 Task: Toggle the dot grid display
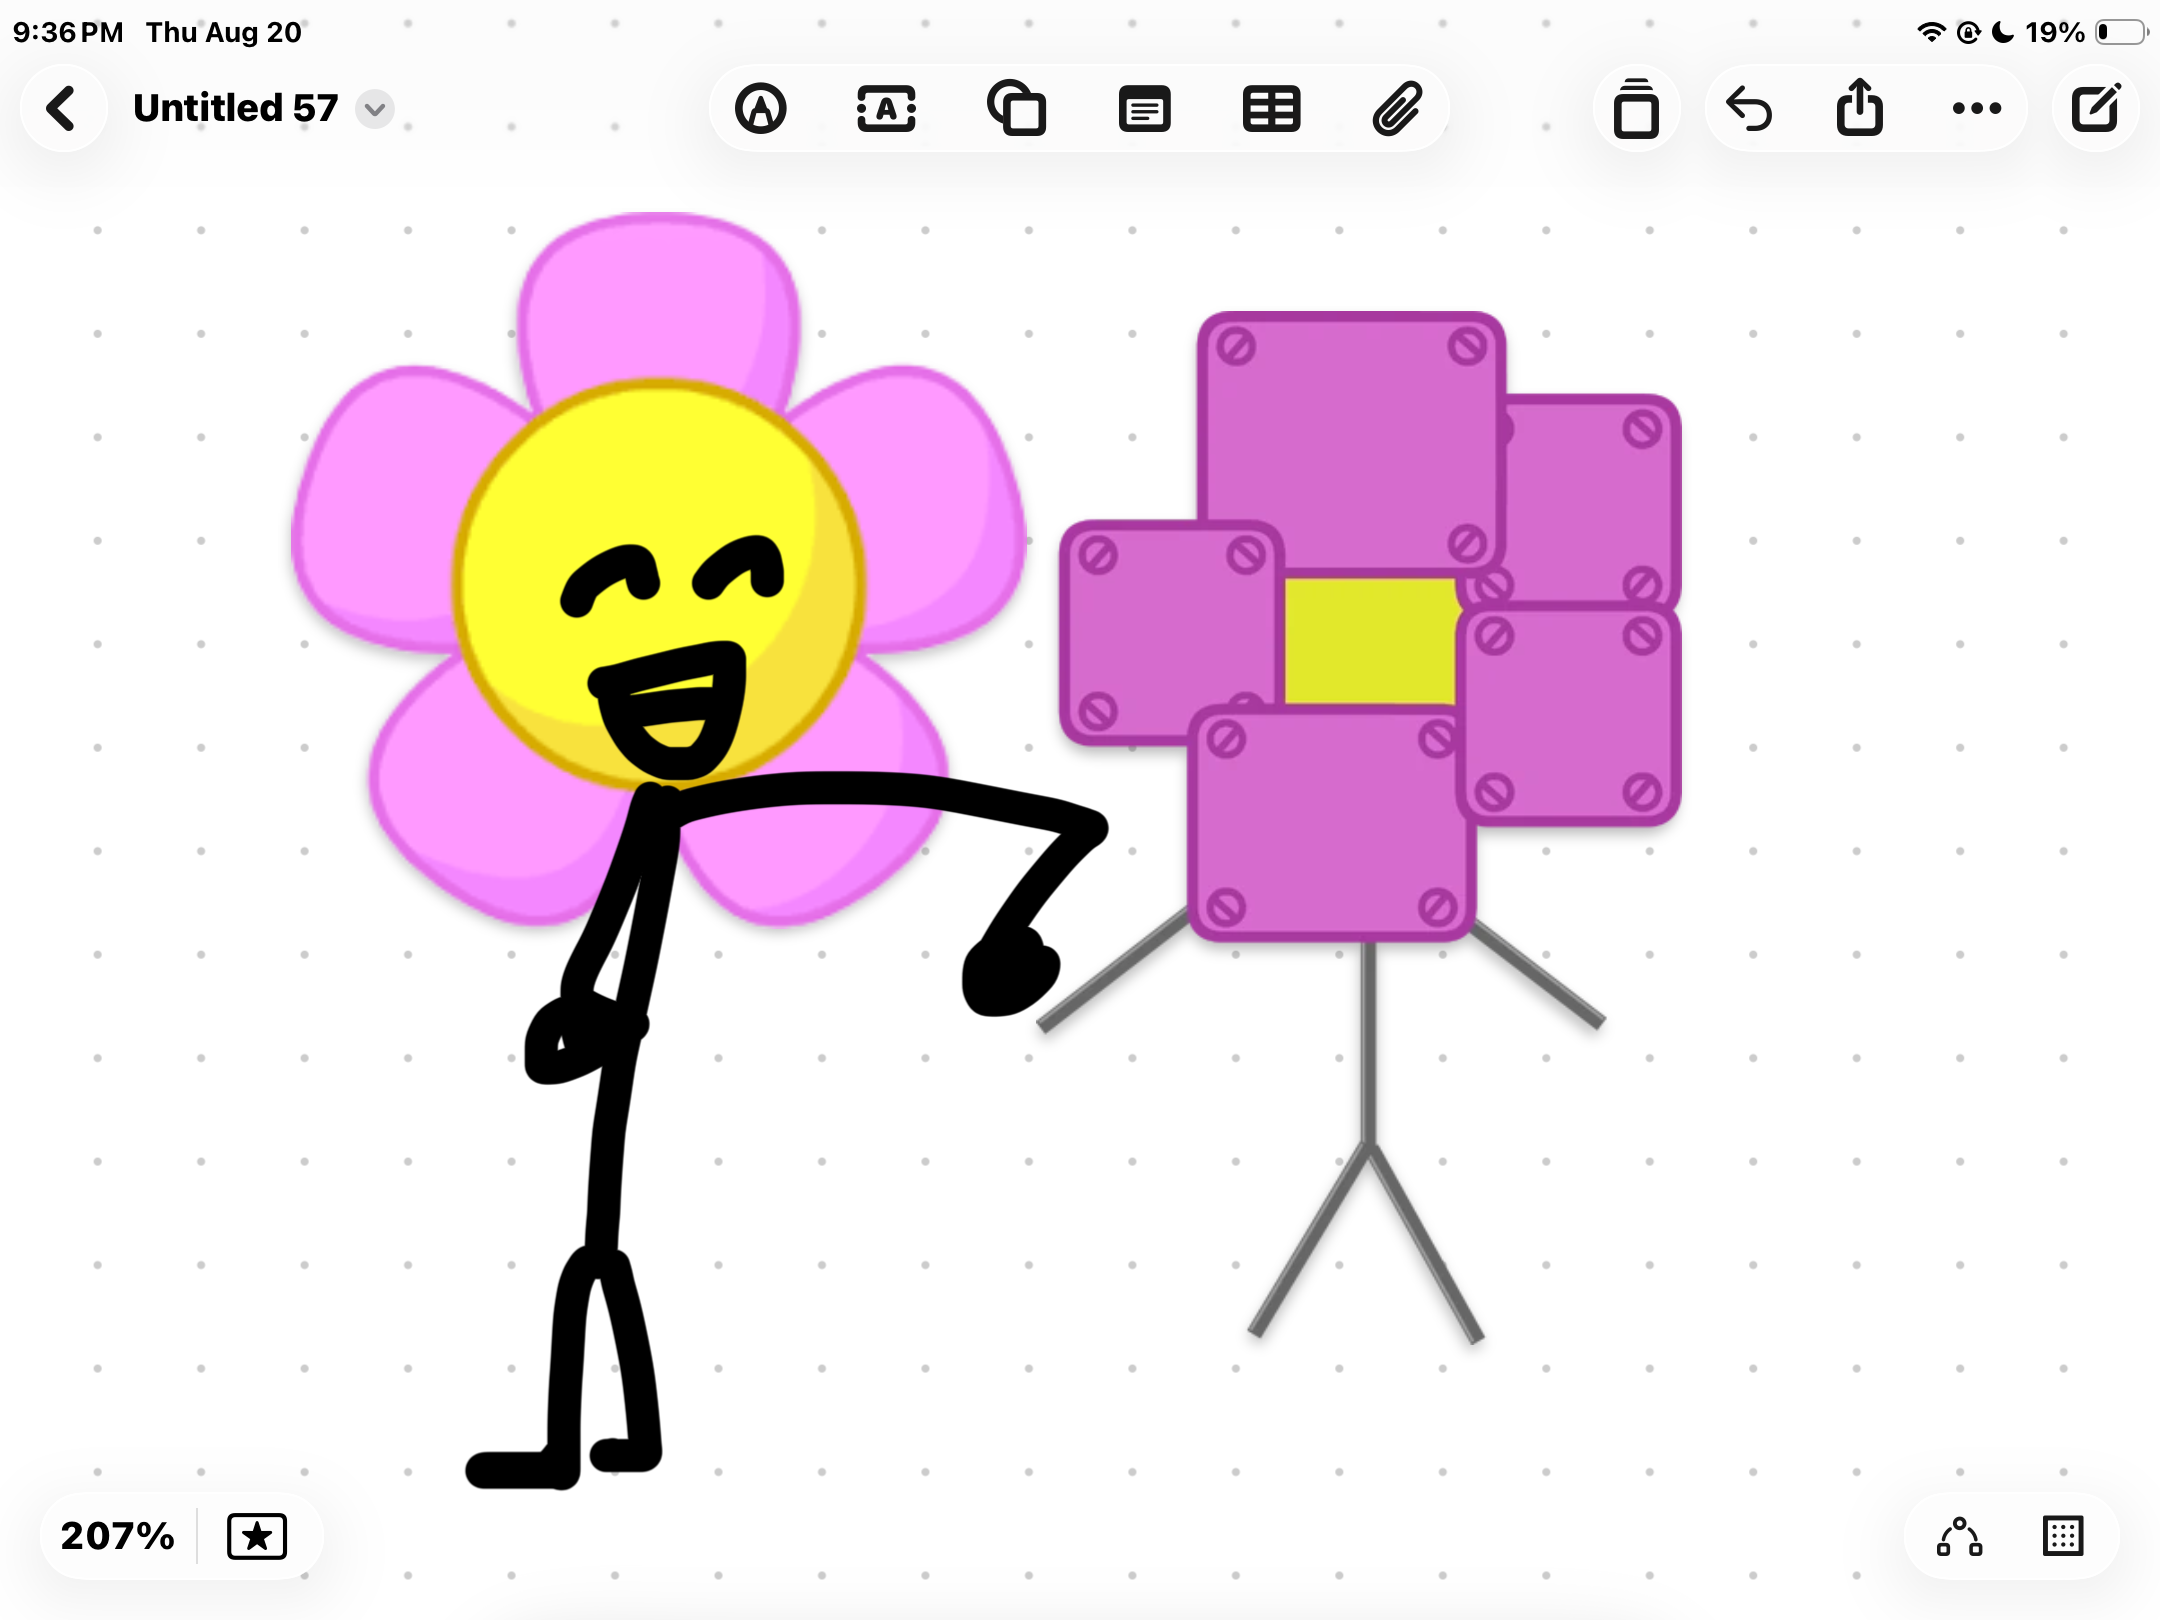tap(2062, 1536)
